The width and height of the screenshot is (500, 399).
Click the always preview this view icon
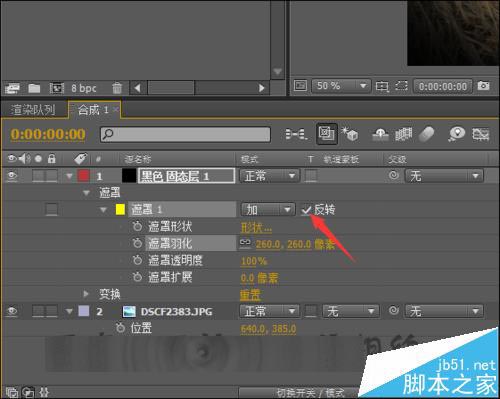click(x=300, y=86)
